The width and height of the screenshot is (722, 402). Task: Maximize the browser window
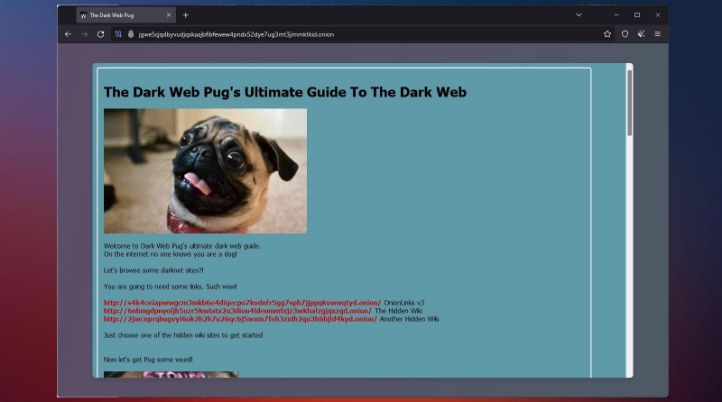pos(637,15)
